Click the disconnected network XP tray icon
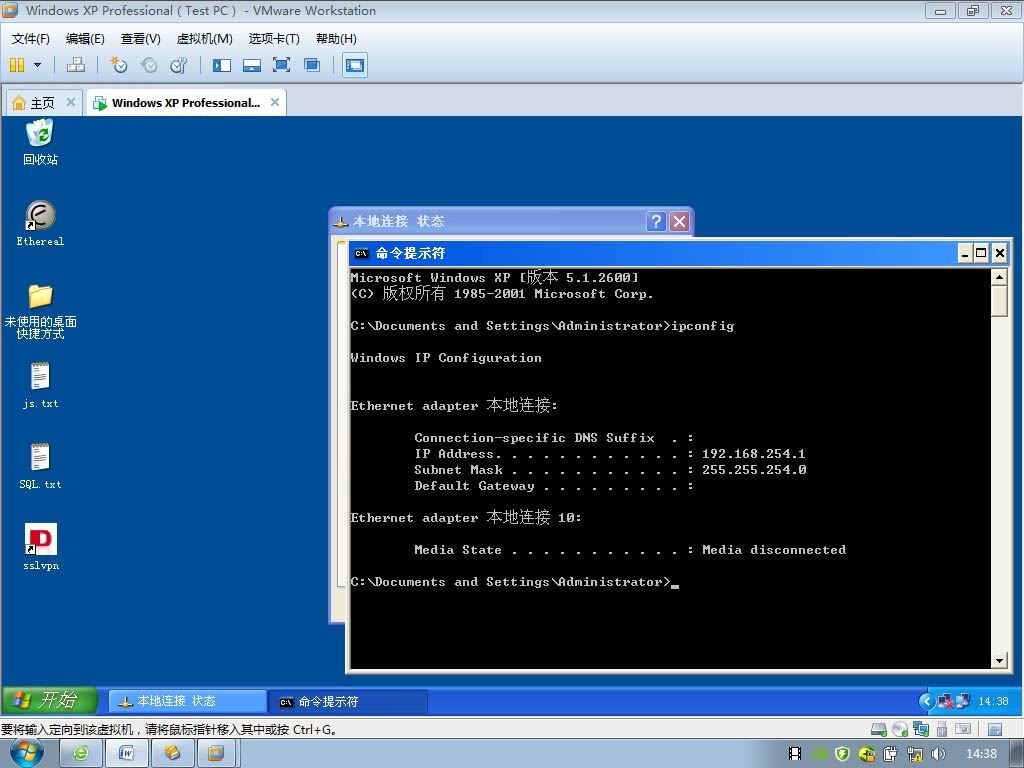This screenshot has height=768, width=1024. [944, 701]
